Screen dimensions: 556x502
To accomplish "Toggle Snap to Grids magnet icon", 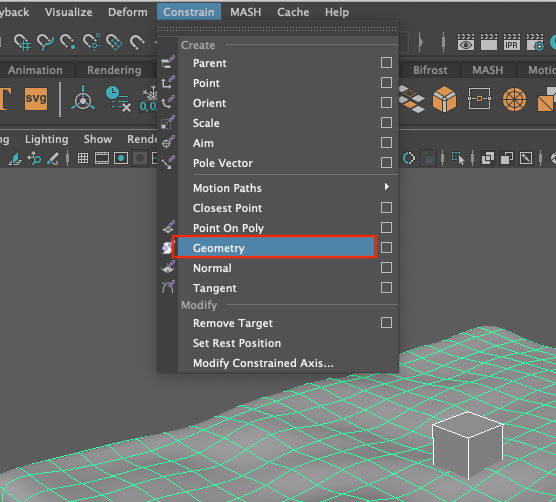I will (22, 42).
